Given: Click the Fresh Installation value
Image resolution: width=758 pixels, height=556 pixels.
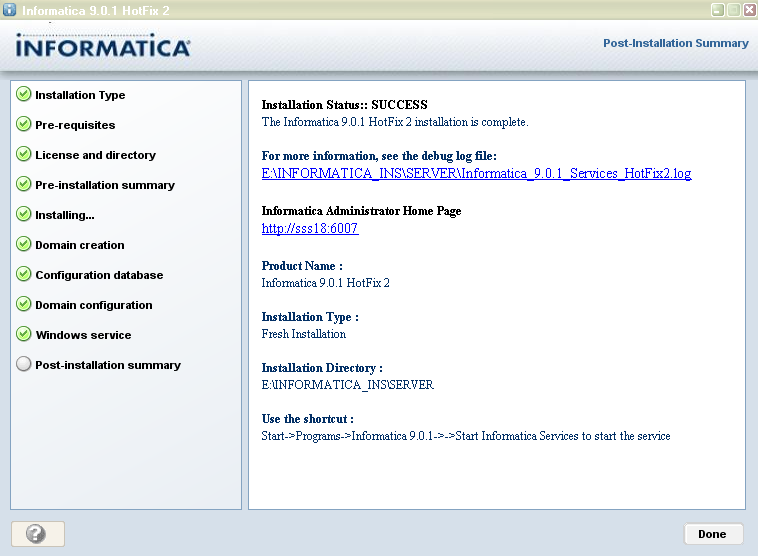Looking at the screenshot, I should [x=304, y=334].
